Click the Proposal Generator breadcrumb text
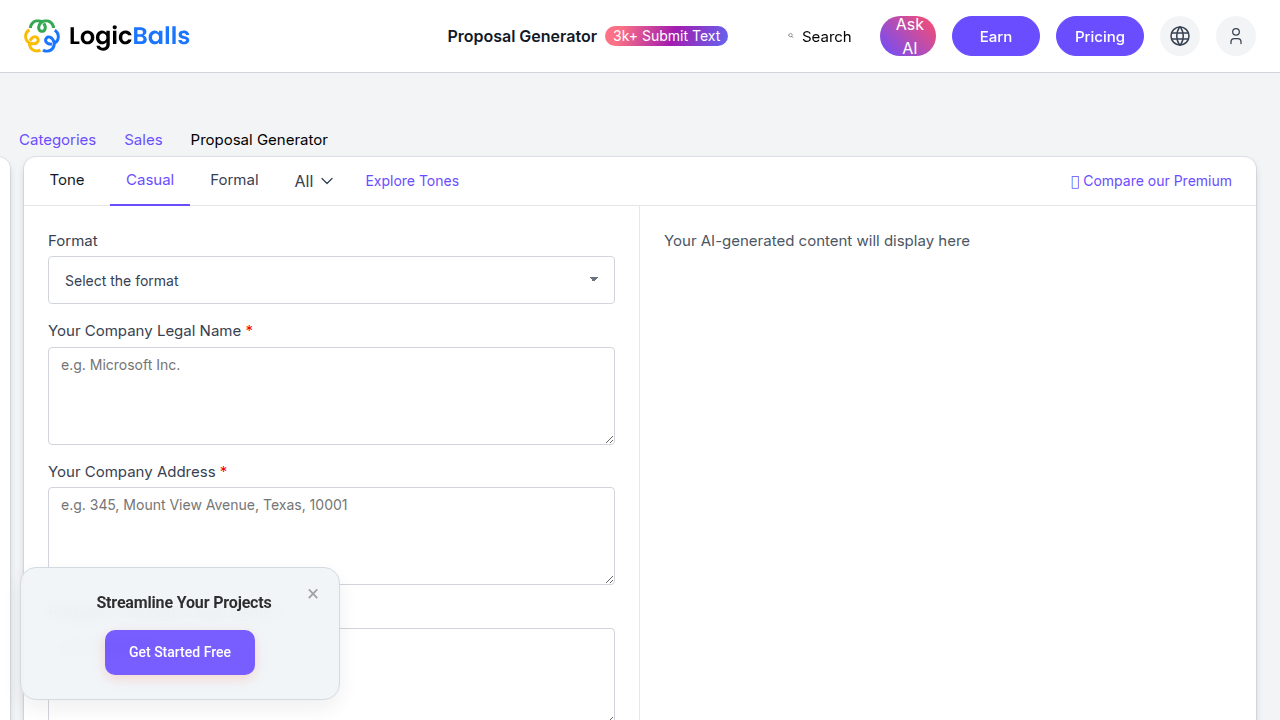Viewport: 1280px width, 720px height. pos(259,140)
